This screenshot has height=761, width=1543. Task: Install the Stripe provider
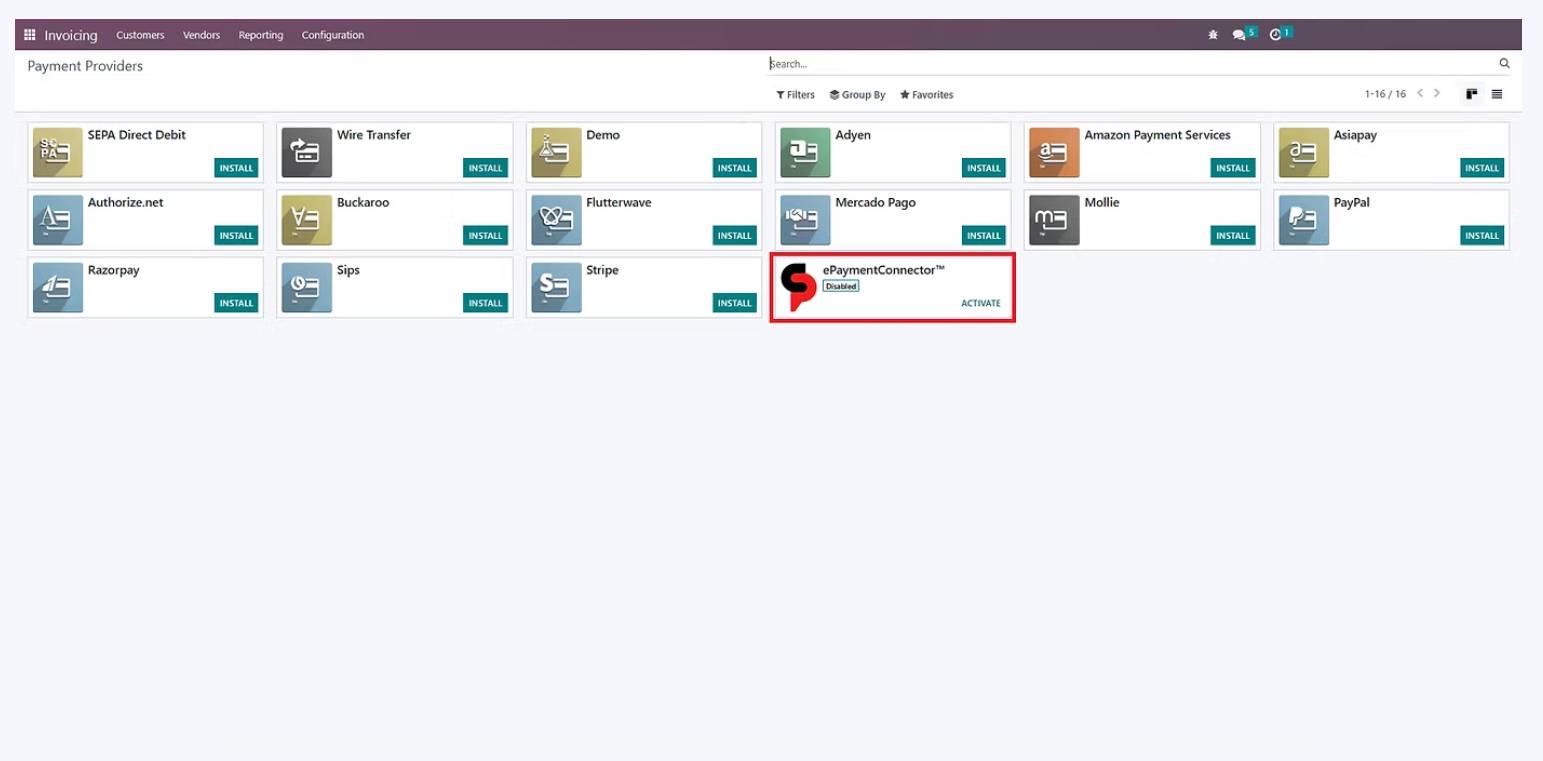coord(735,302)
